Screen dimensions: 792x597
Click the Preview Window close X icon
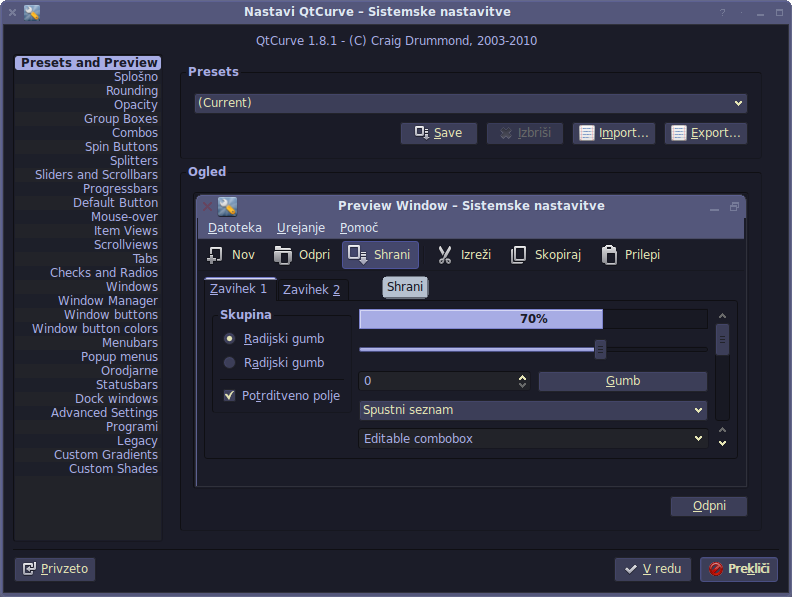coord(207,206)
